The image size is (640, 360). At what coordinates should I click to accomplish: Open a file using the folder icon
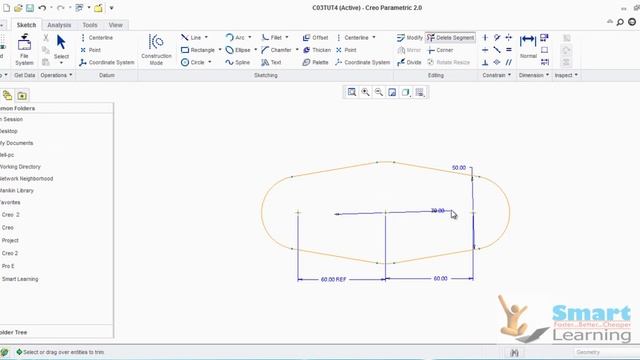pos(18,8)
